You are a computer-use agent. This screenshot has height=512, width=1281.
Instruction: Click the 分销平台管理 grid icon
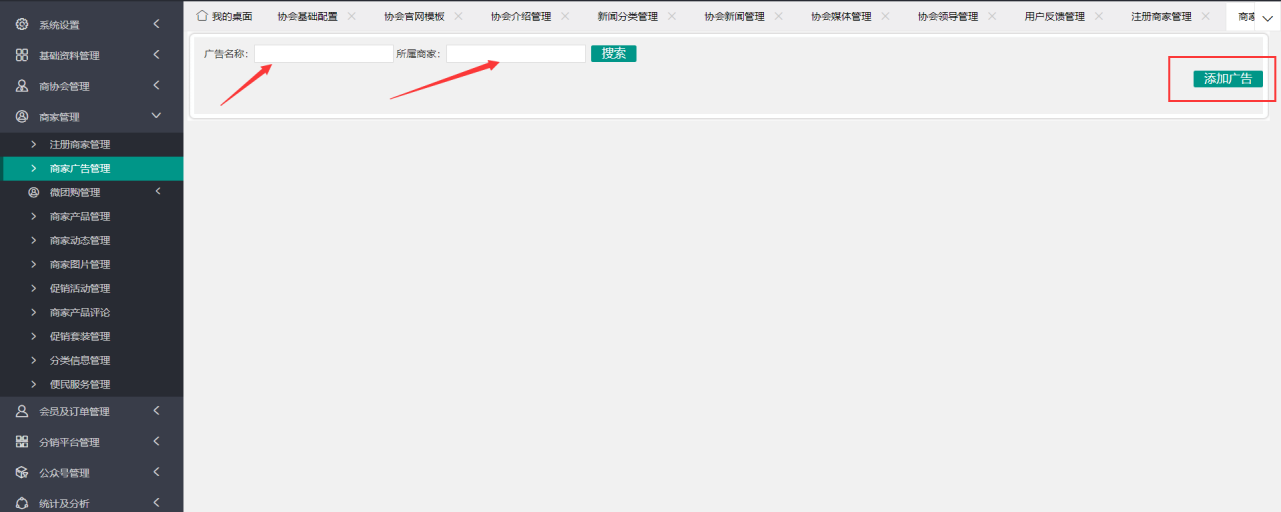click(22, 442)
